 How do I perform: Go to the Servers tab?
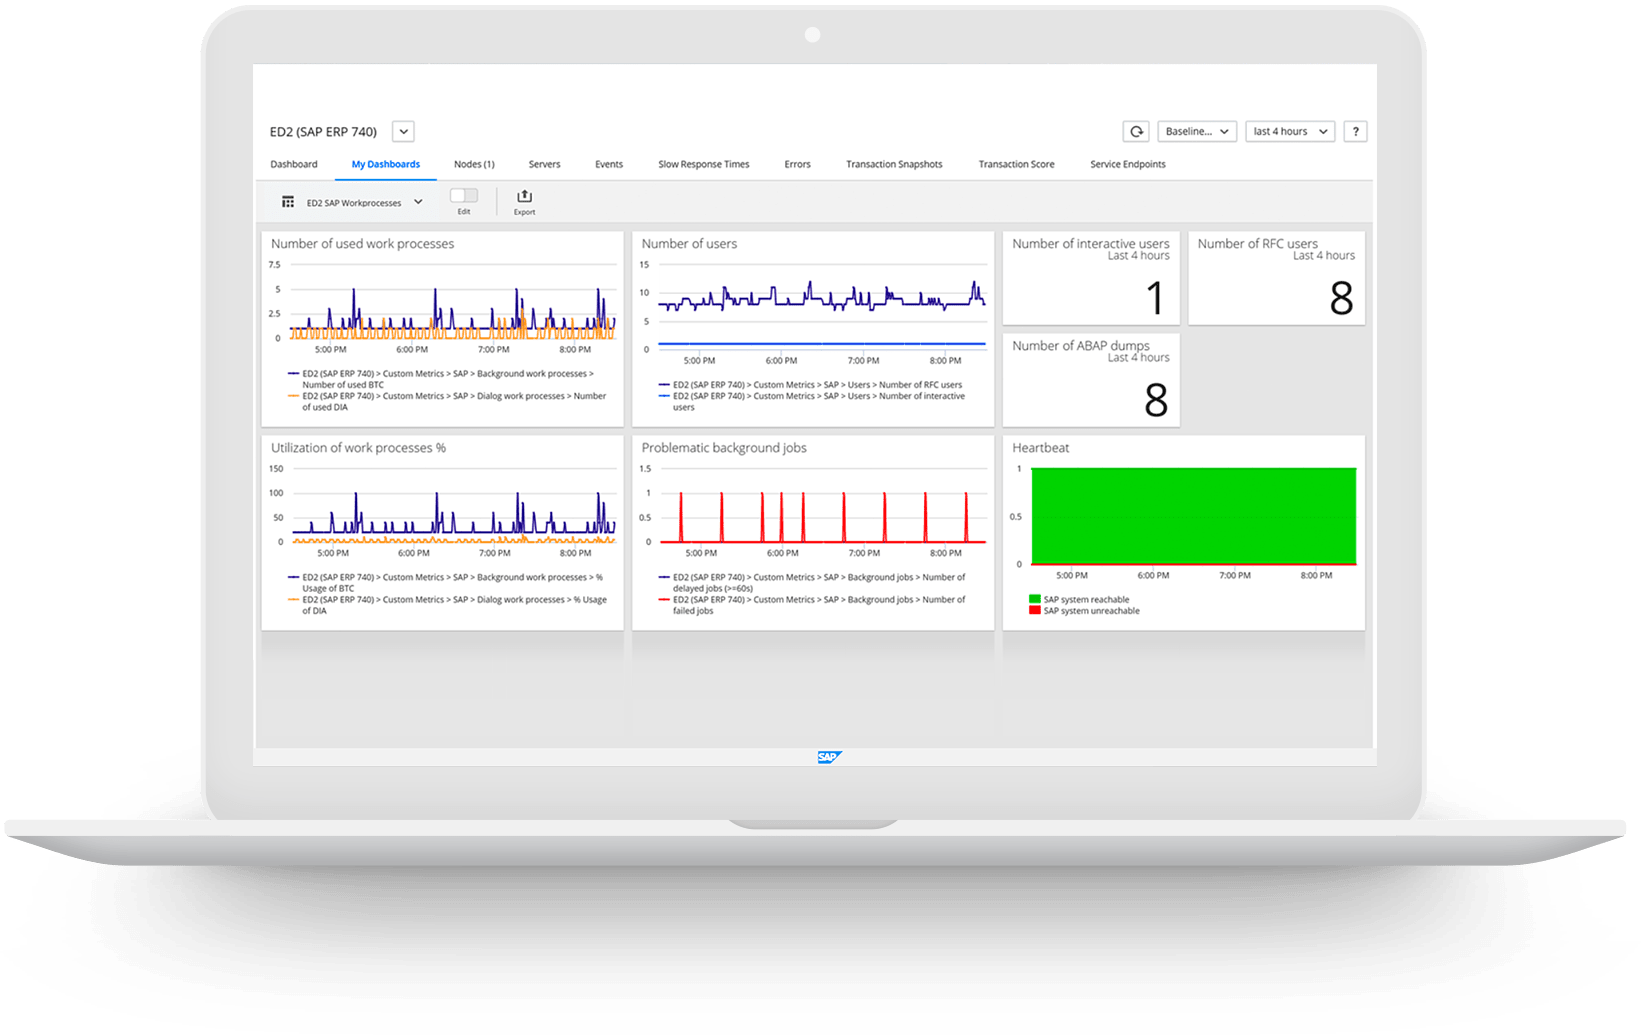[544, 164]
